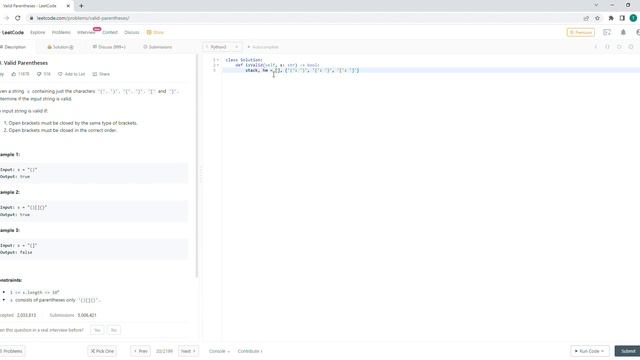640x360 pixels.
Task: Go to Prev problem
Action: 140,351
